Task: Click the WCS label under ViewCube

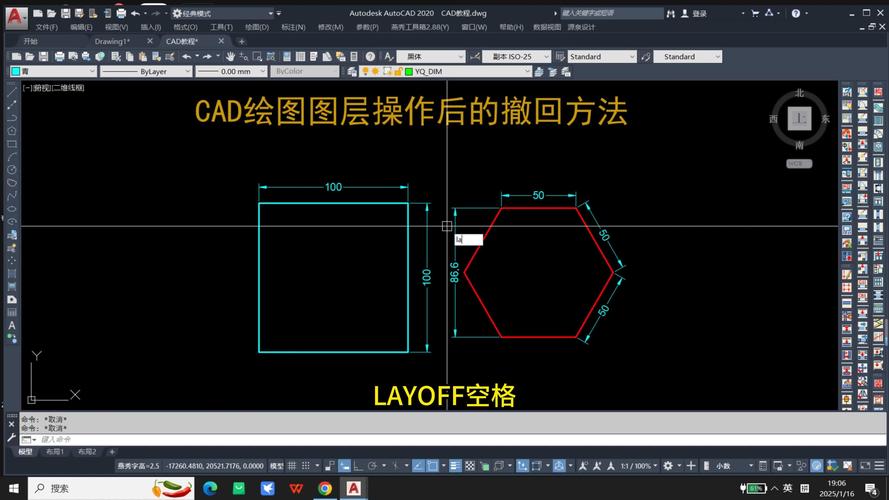Action: (x=799, y=163)
